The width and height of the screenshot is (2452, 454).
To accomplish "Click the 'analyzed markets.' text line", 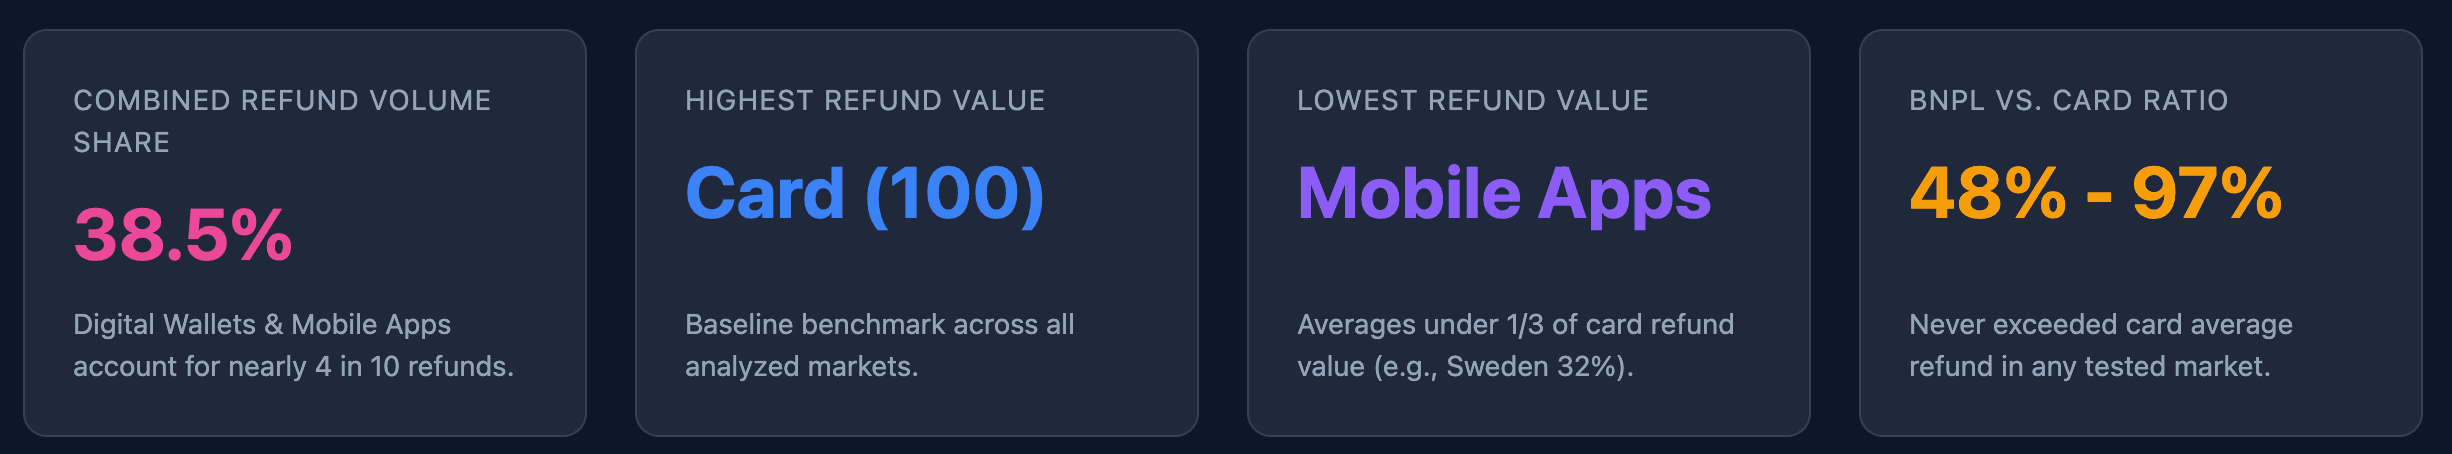I will coord(802,366).
